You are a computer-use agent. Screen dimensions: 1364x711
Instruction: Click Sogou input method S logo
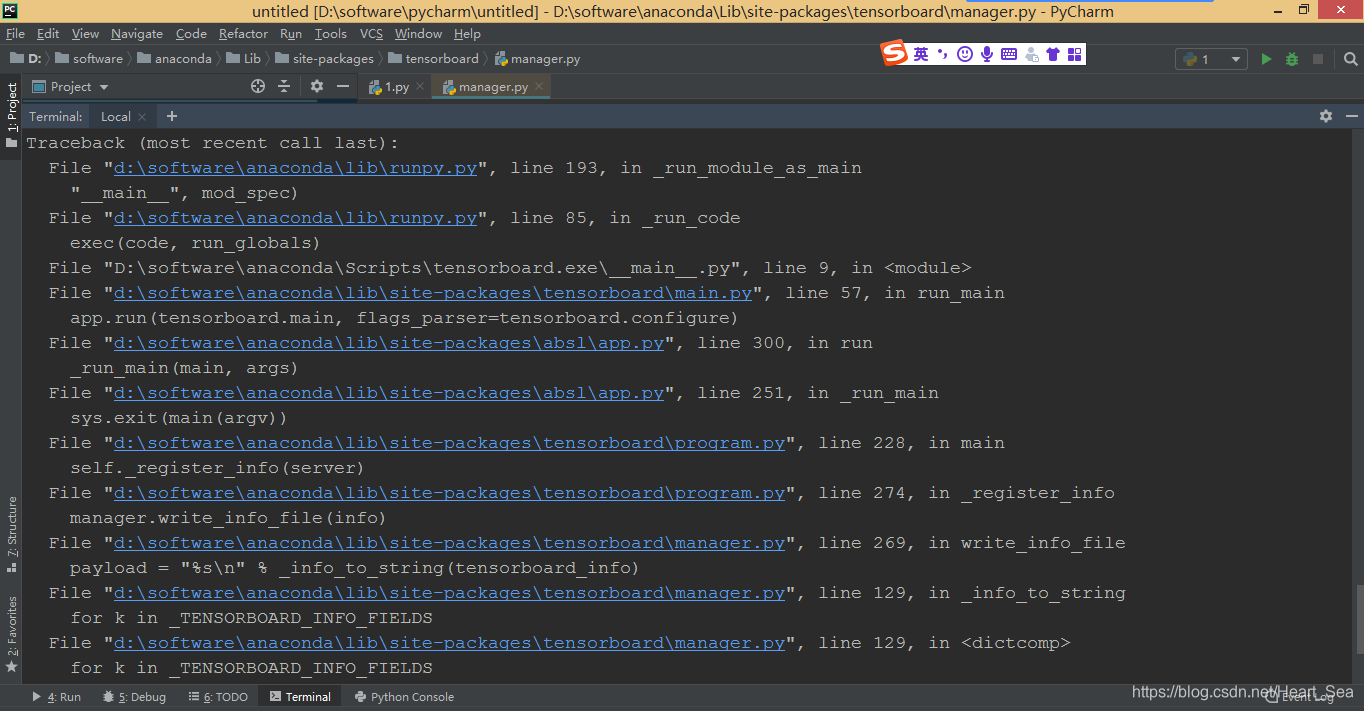(x=894, y=54)
